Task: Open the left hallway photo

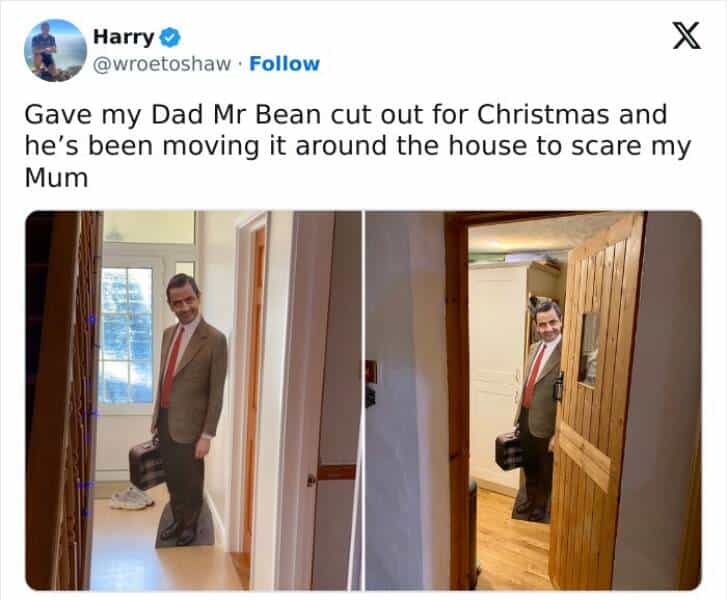Action: coord(193,400)
